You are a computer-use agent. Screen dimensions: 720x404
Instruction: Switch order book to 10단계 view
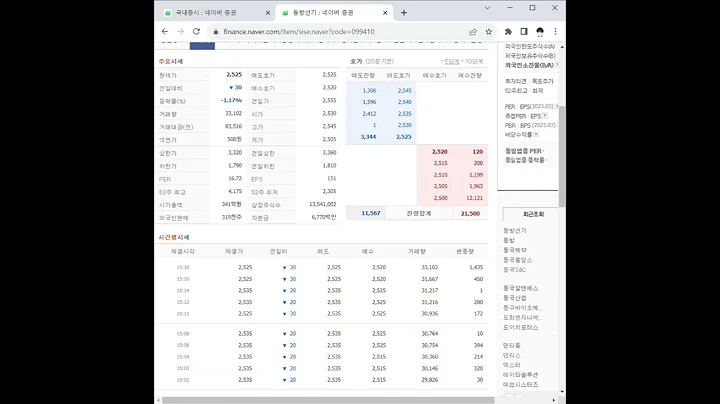click(474, 62)
